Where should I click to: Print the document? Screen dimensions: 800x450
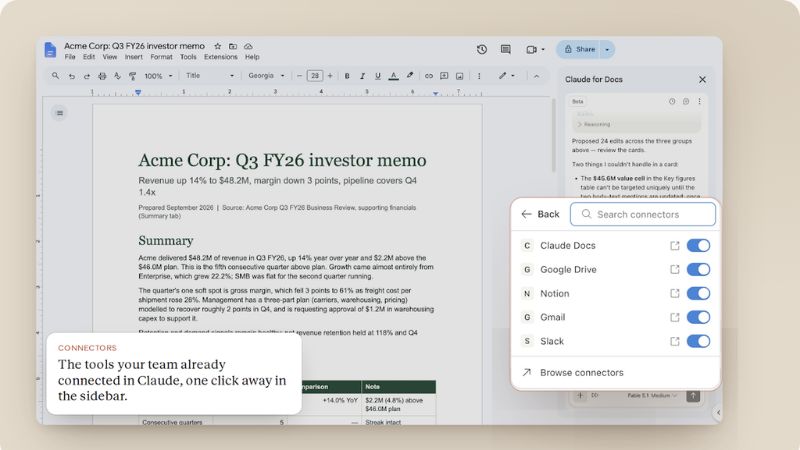point(102,76)
